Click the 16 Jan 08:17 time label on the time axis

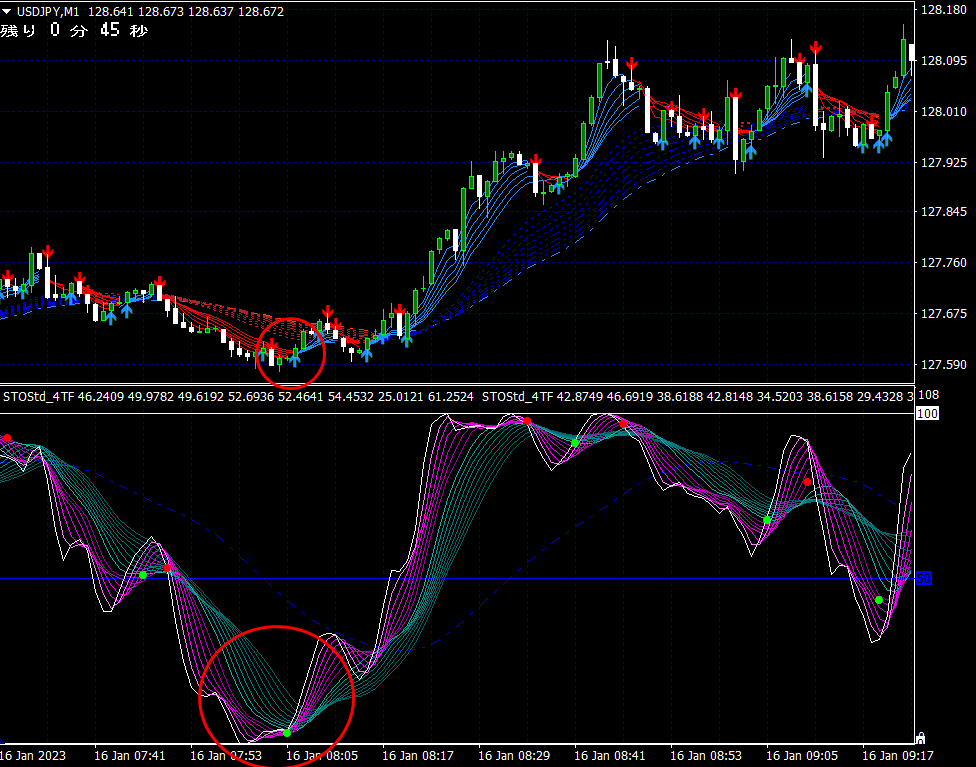tap(418, 756)
